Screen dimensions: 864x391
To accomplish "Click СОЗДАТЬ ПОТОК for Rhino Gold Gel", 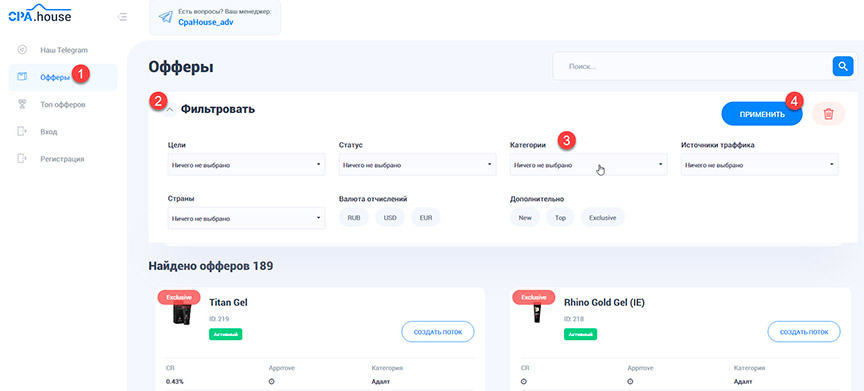I will click(x=804, y=332).
